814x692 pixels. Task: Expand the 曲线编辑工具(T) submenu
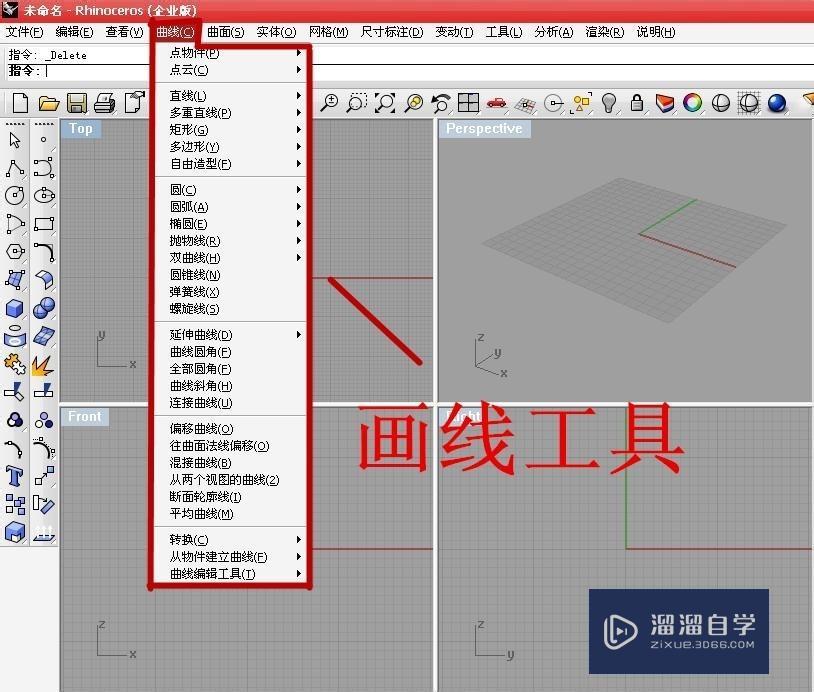click(230, 574)
